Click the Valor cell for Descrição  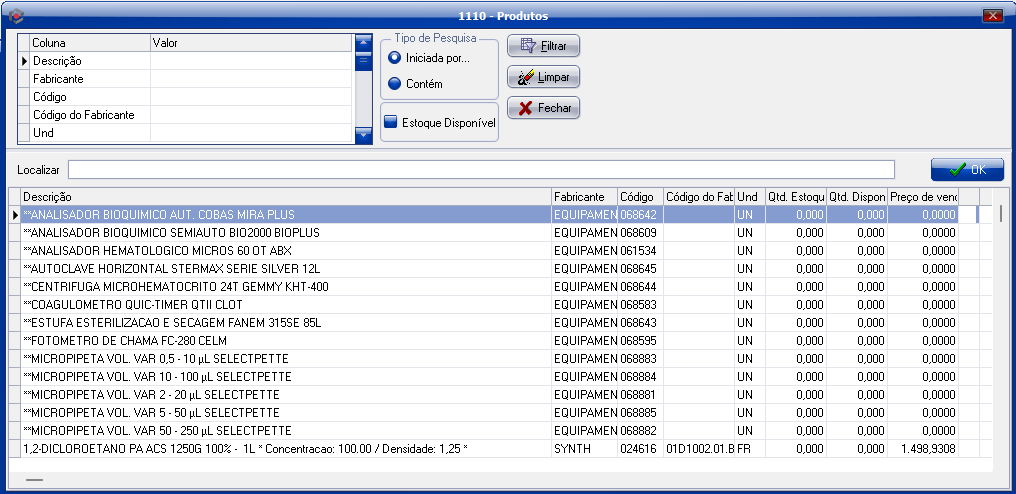[250, 61]
